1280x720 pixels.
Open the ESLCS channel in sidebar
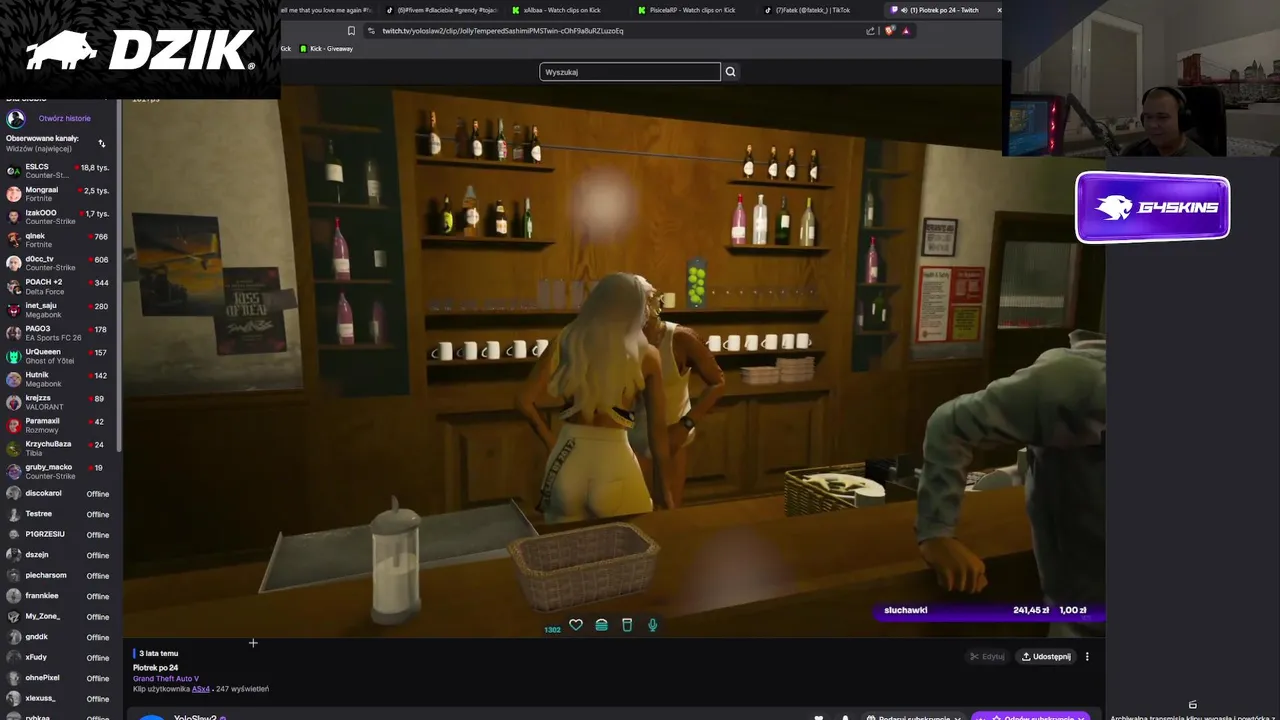60,171
